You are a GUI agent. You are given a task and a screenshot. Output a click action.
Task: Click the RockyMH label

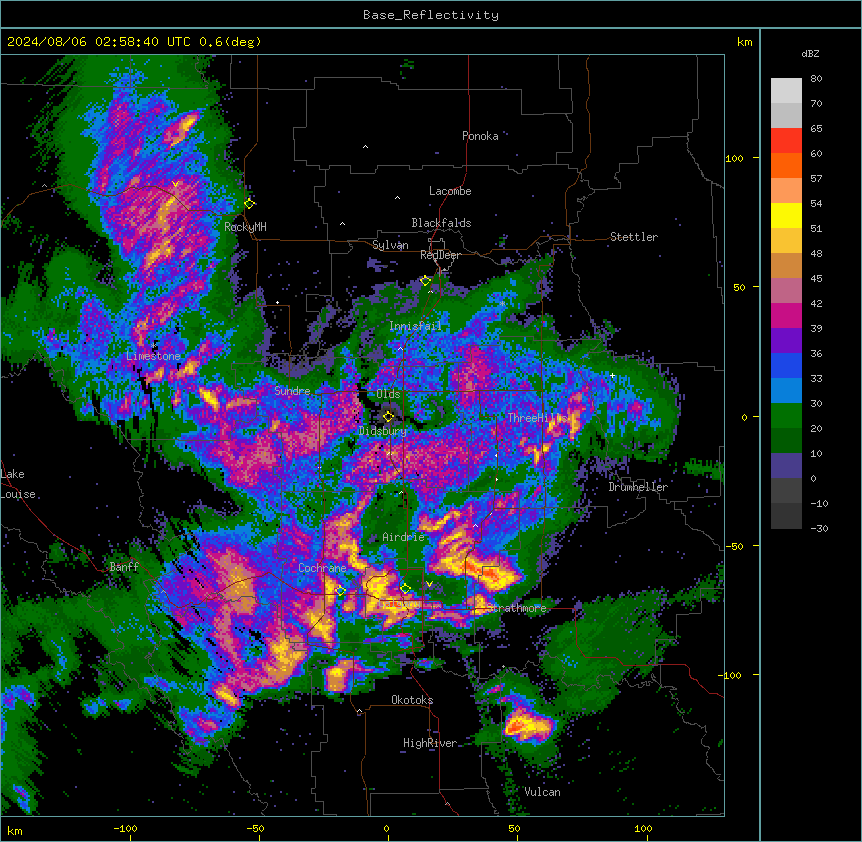pos(245,227)
